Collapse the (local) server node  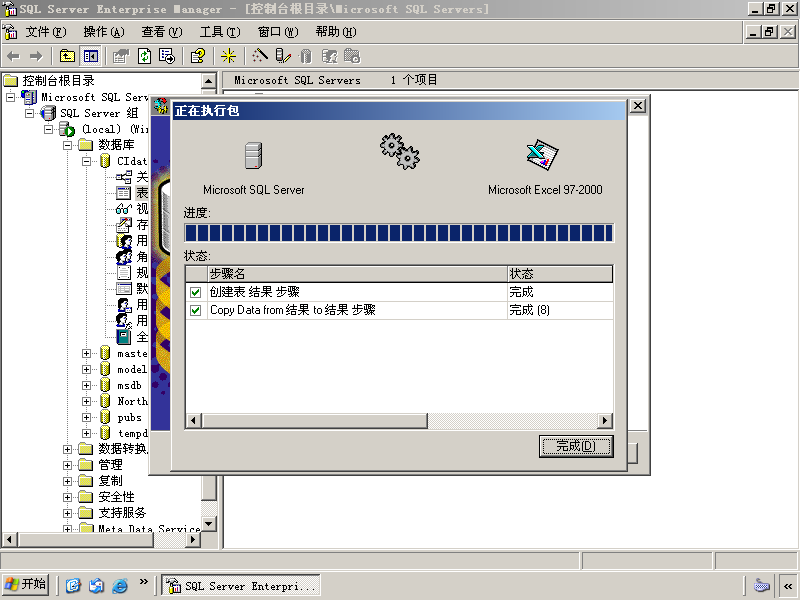click(48, 129)
